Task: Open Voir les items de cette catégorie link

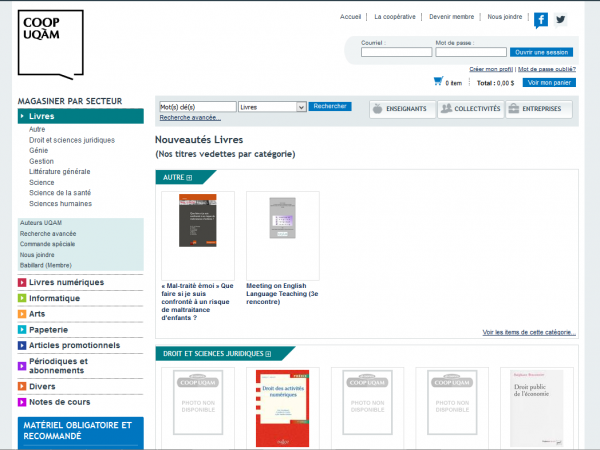Action: tap(529, 332)
